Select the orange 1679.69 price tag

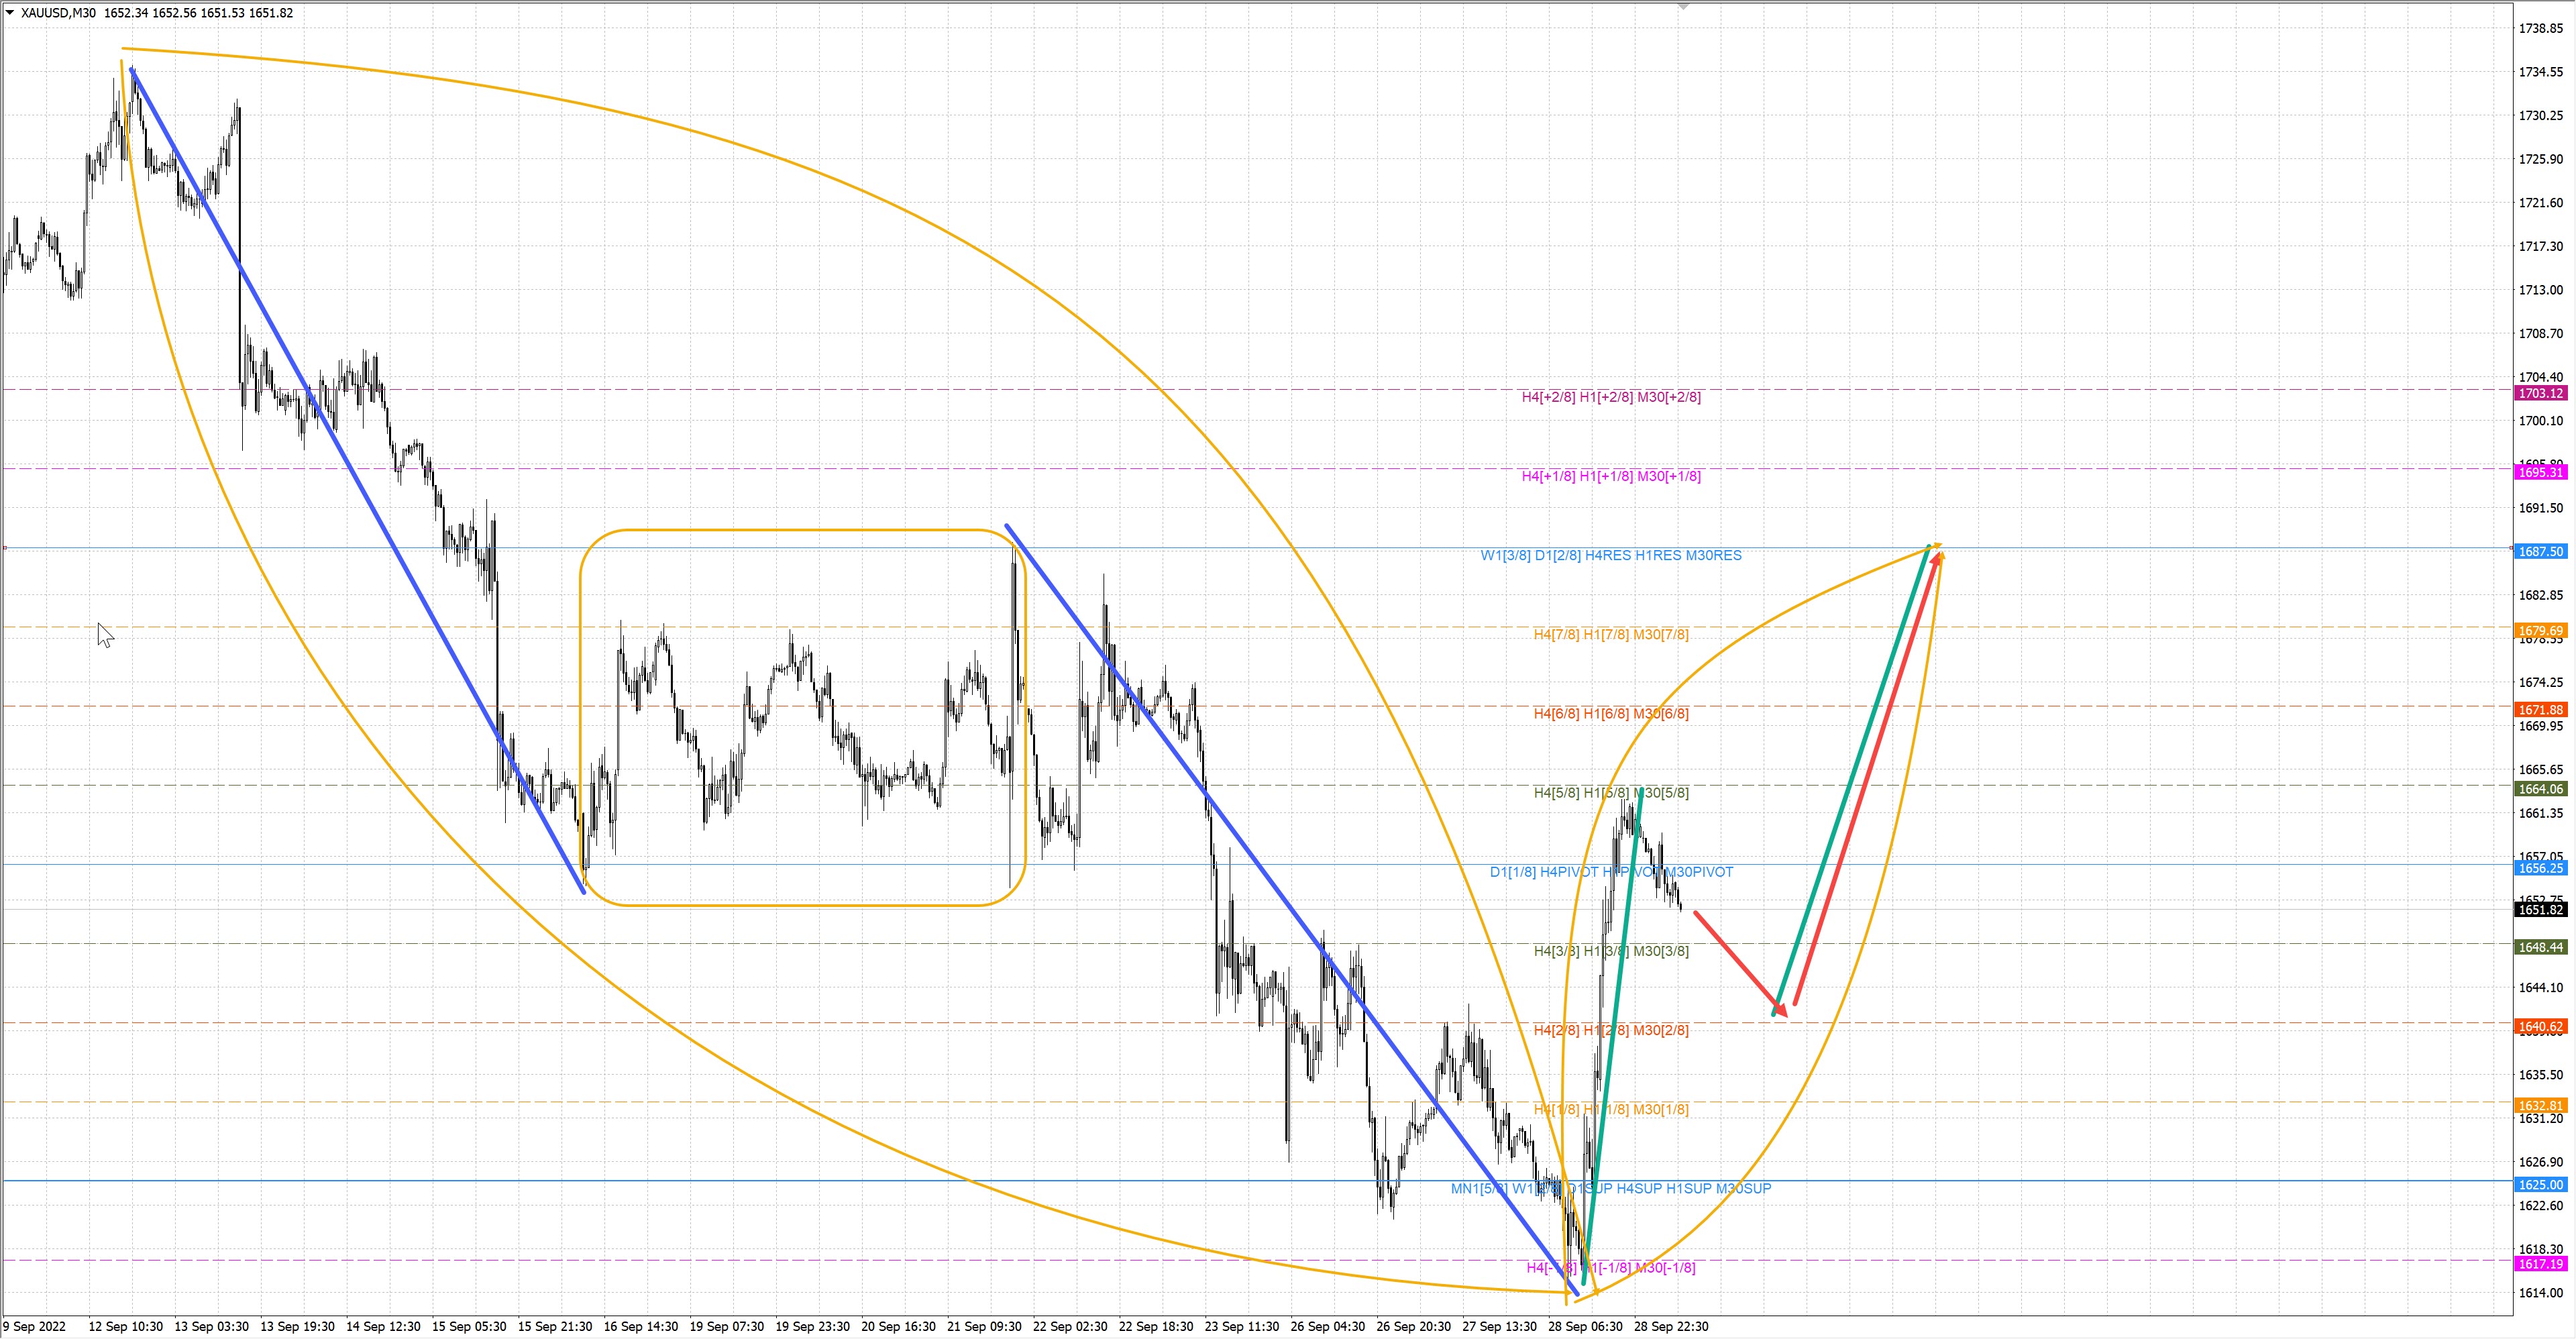click(x=2540, y=631)
